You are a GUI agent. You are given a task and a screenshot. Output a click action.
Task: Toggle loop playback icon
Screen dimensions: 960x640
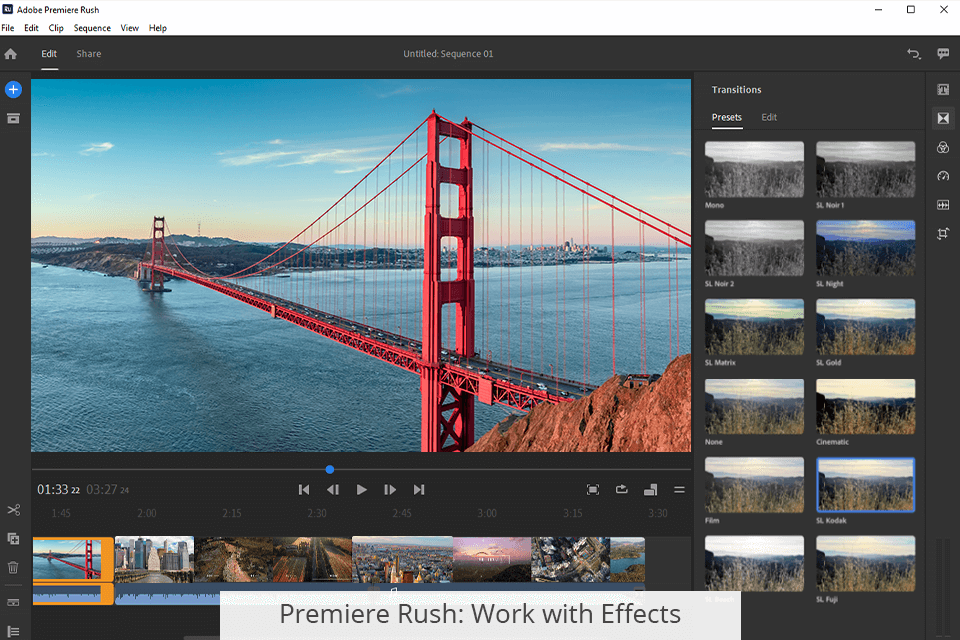[x=621, y=489]
